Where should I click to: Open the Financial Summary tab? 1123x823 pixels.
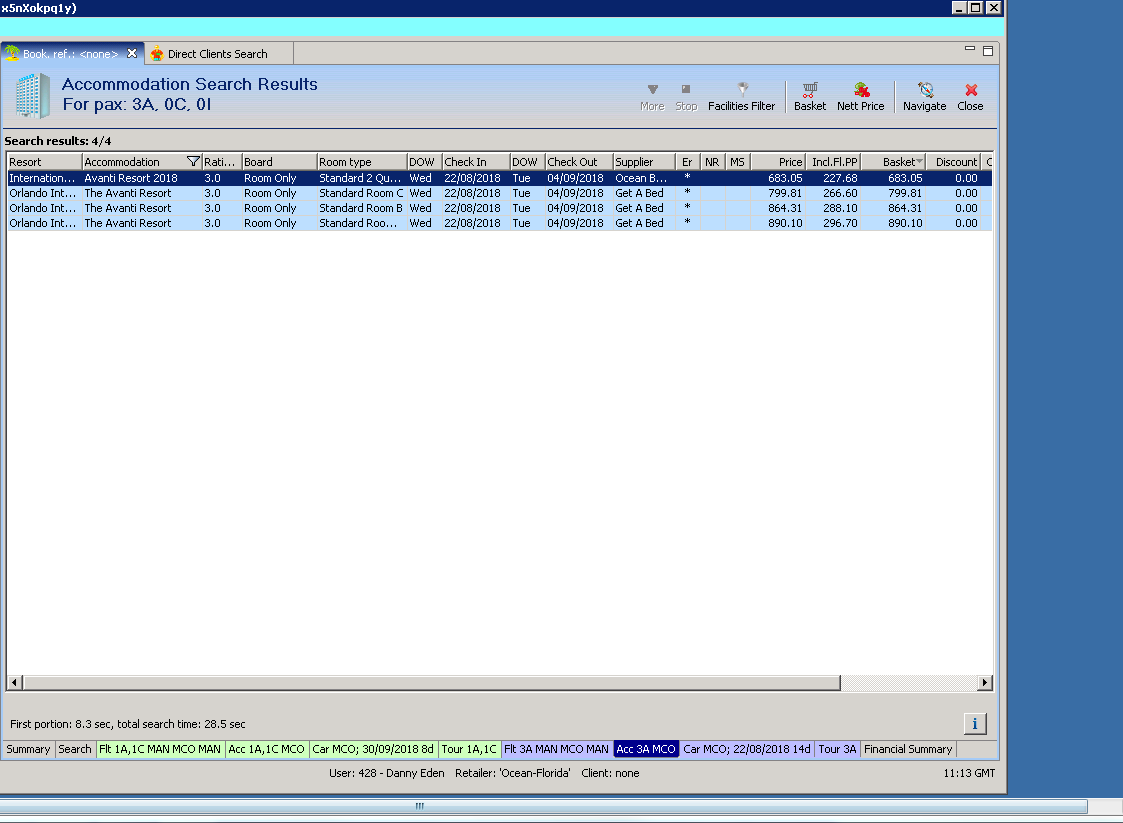click(907, 749)
